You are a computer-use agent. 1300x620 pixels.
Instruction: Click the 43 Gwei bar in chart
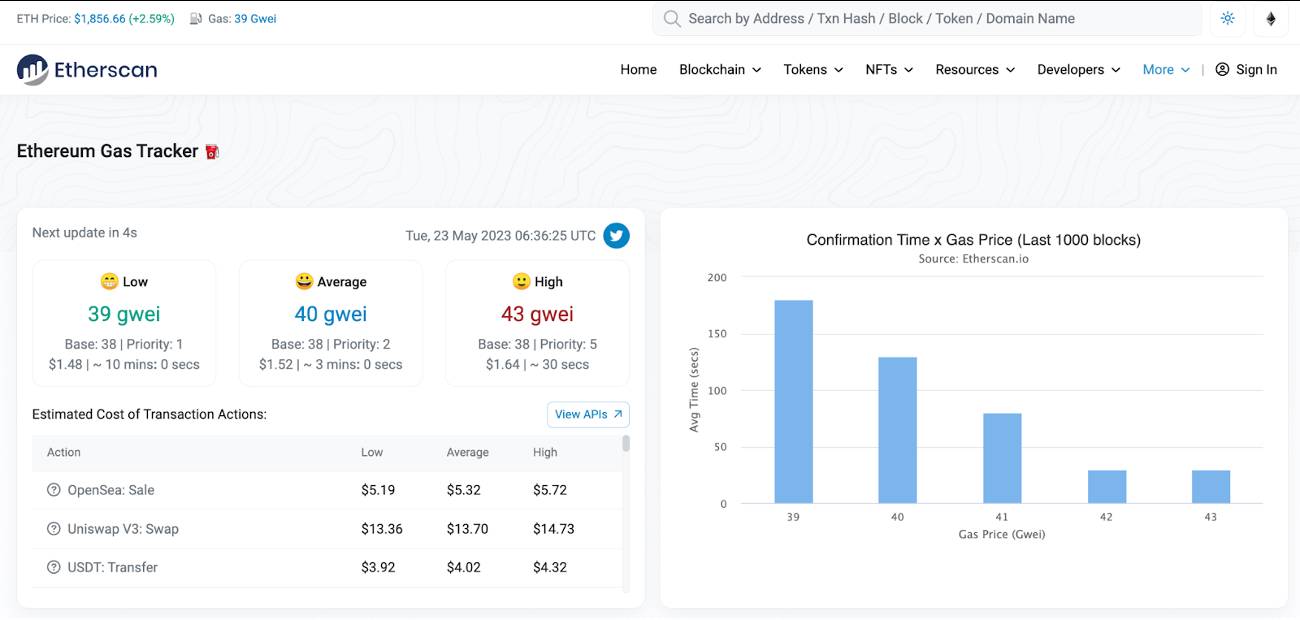pyautogui.click(x=1211, y=487)
